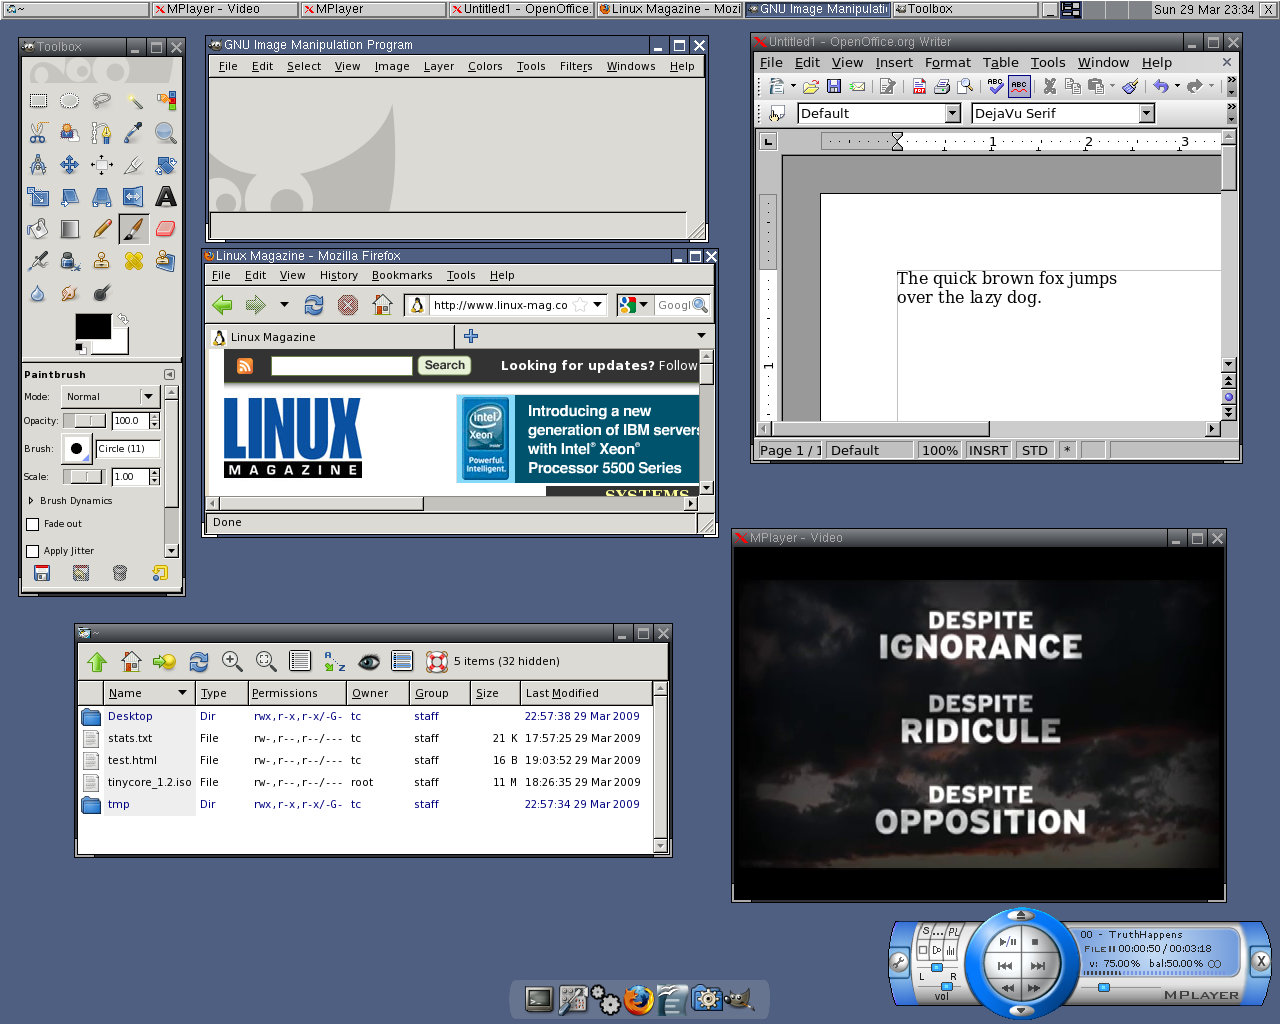The width and height of the screenshot is (1280, 1024).
Task: Open the Bookmarks menu in Firefox
Action: pos(402,275)
